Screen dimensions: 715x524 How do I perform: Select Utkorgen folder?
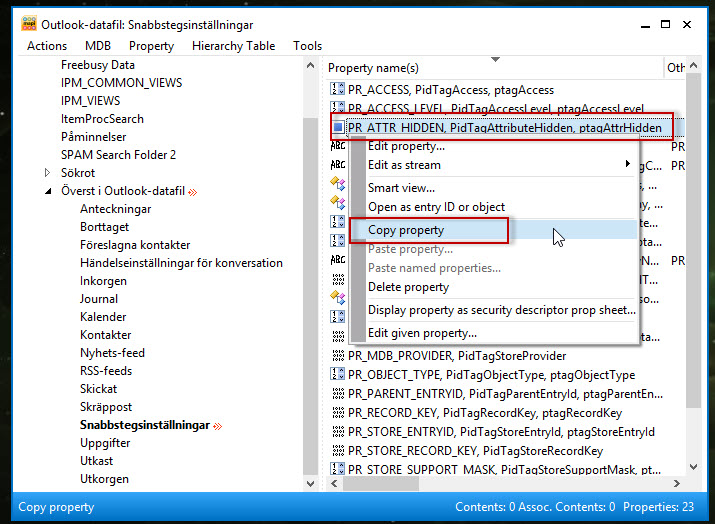click(104, 479)
